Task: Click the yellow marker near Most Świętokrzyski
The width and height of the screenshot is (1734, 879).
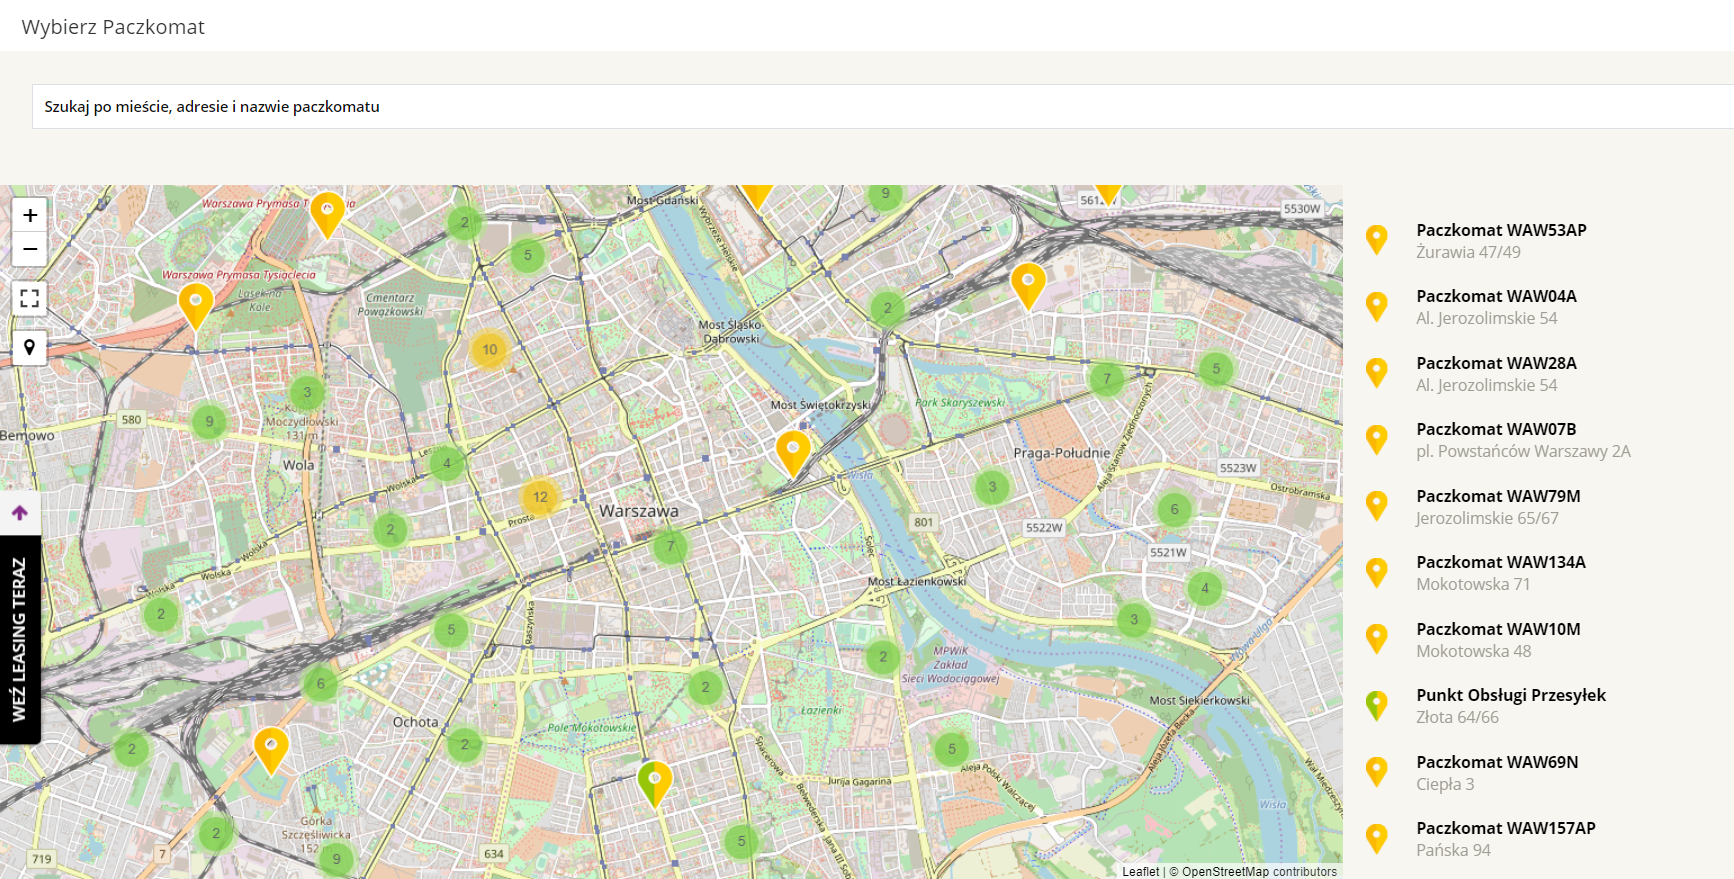Action: click(793, 452)
